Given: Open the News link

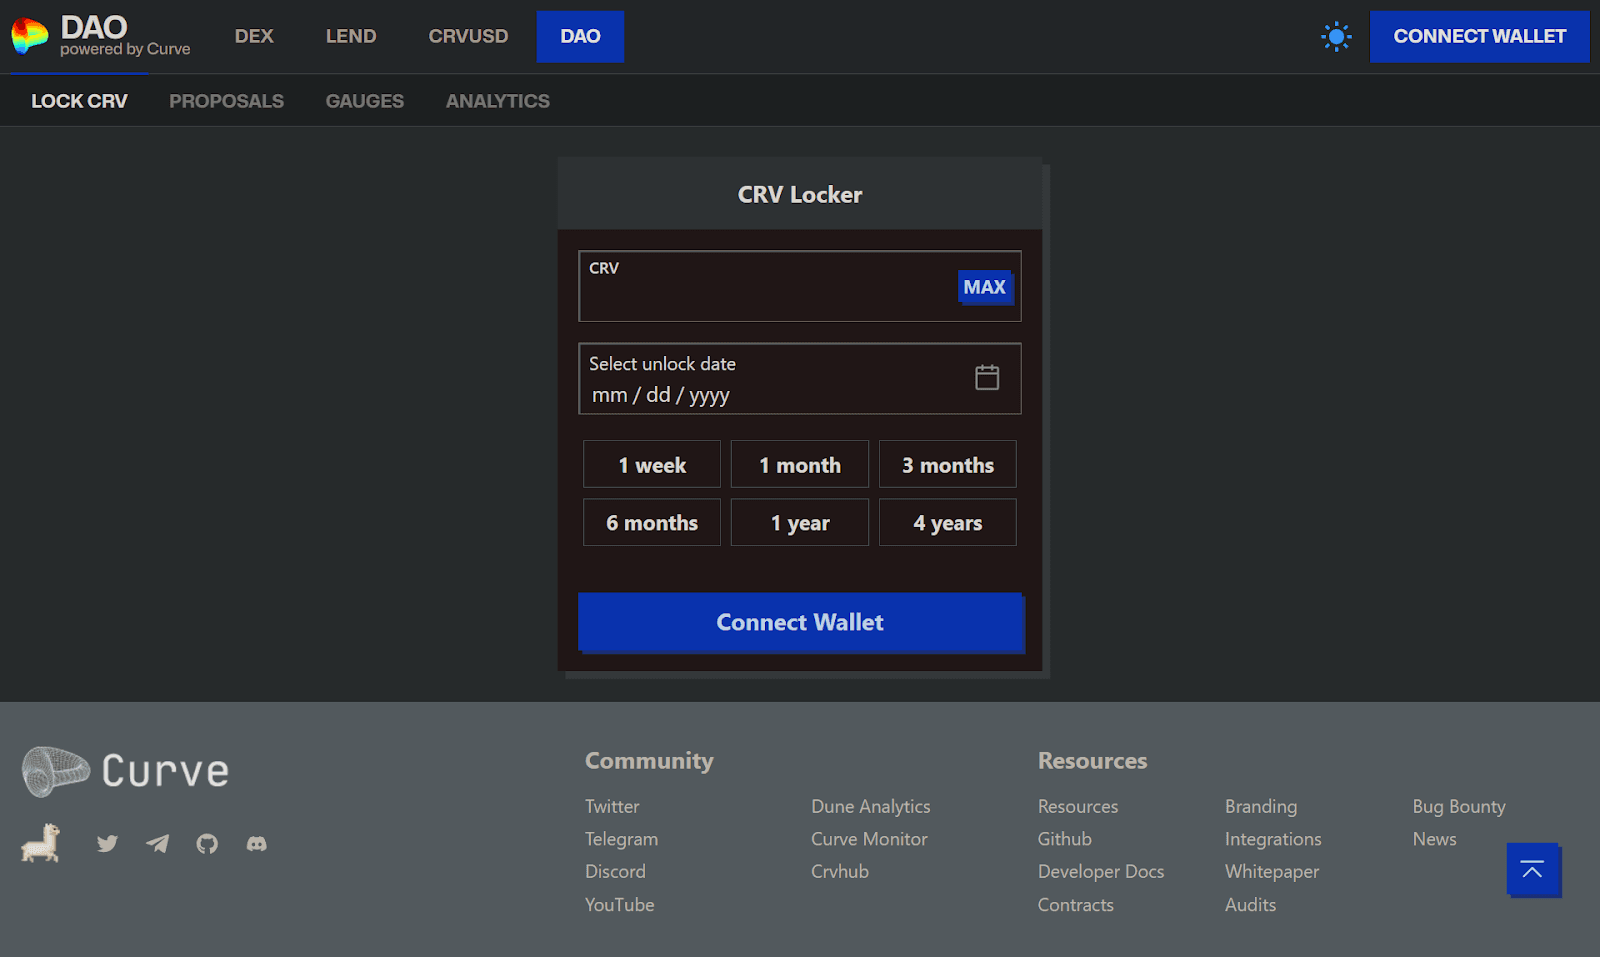Looking at the screenshot, I should pos(1434,839).
